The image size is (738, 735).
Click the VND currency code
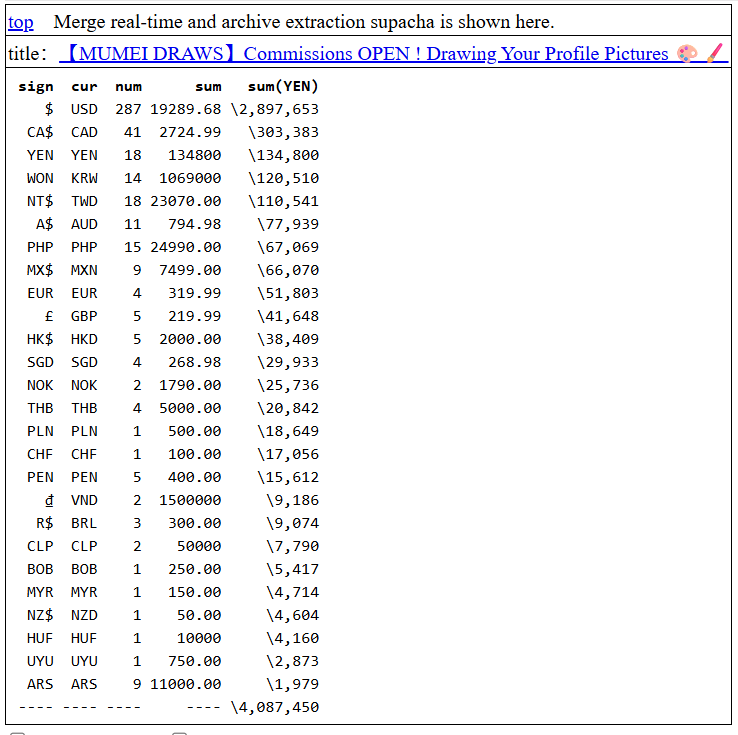pyautogui.click(x=84, y=500)
